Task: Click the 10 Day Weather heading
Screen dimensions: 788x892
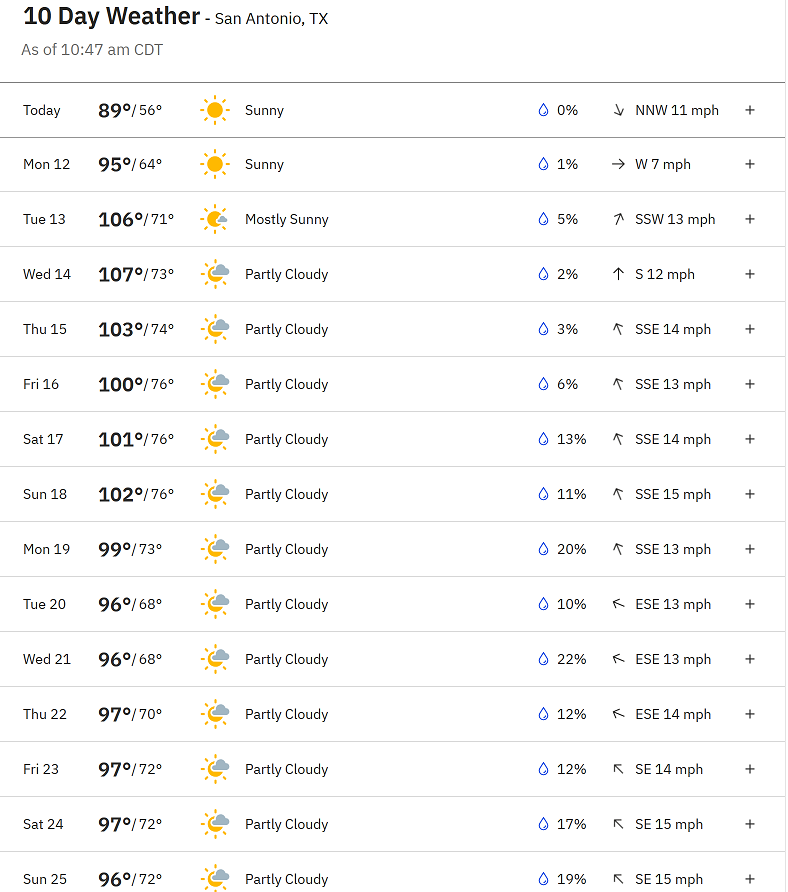Action: point(112,16)
